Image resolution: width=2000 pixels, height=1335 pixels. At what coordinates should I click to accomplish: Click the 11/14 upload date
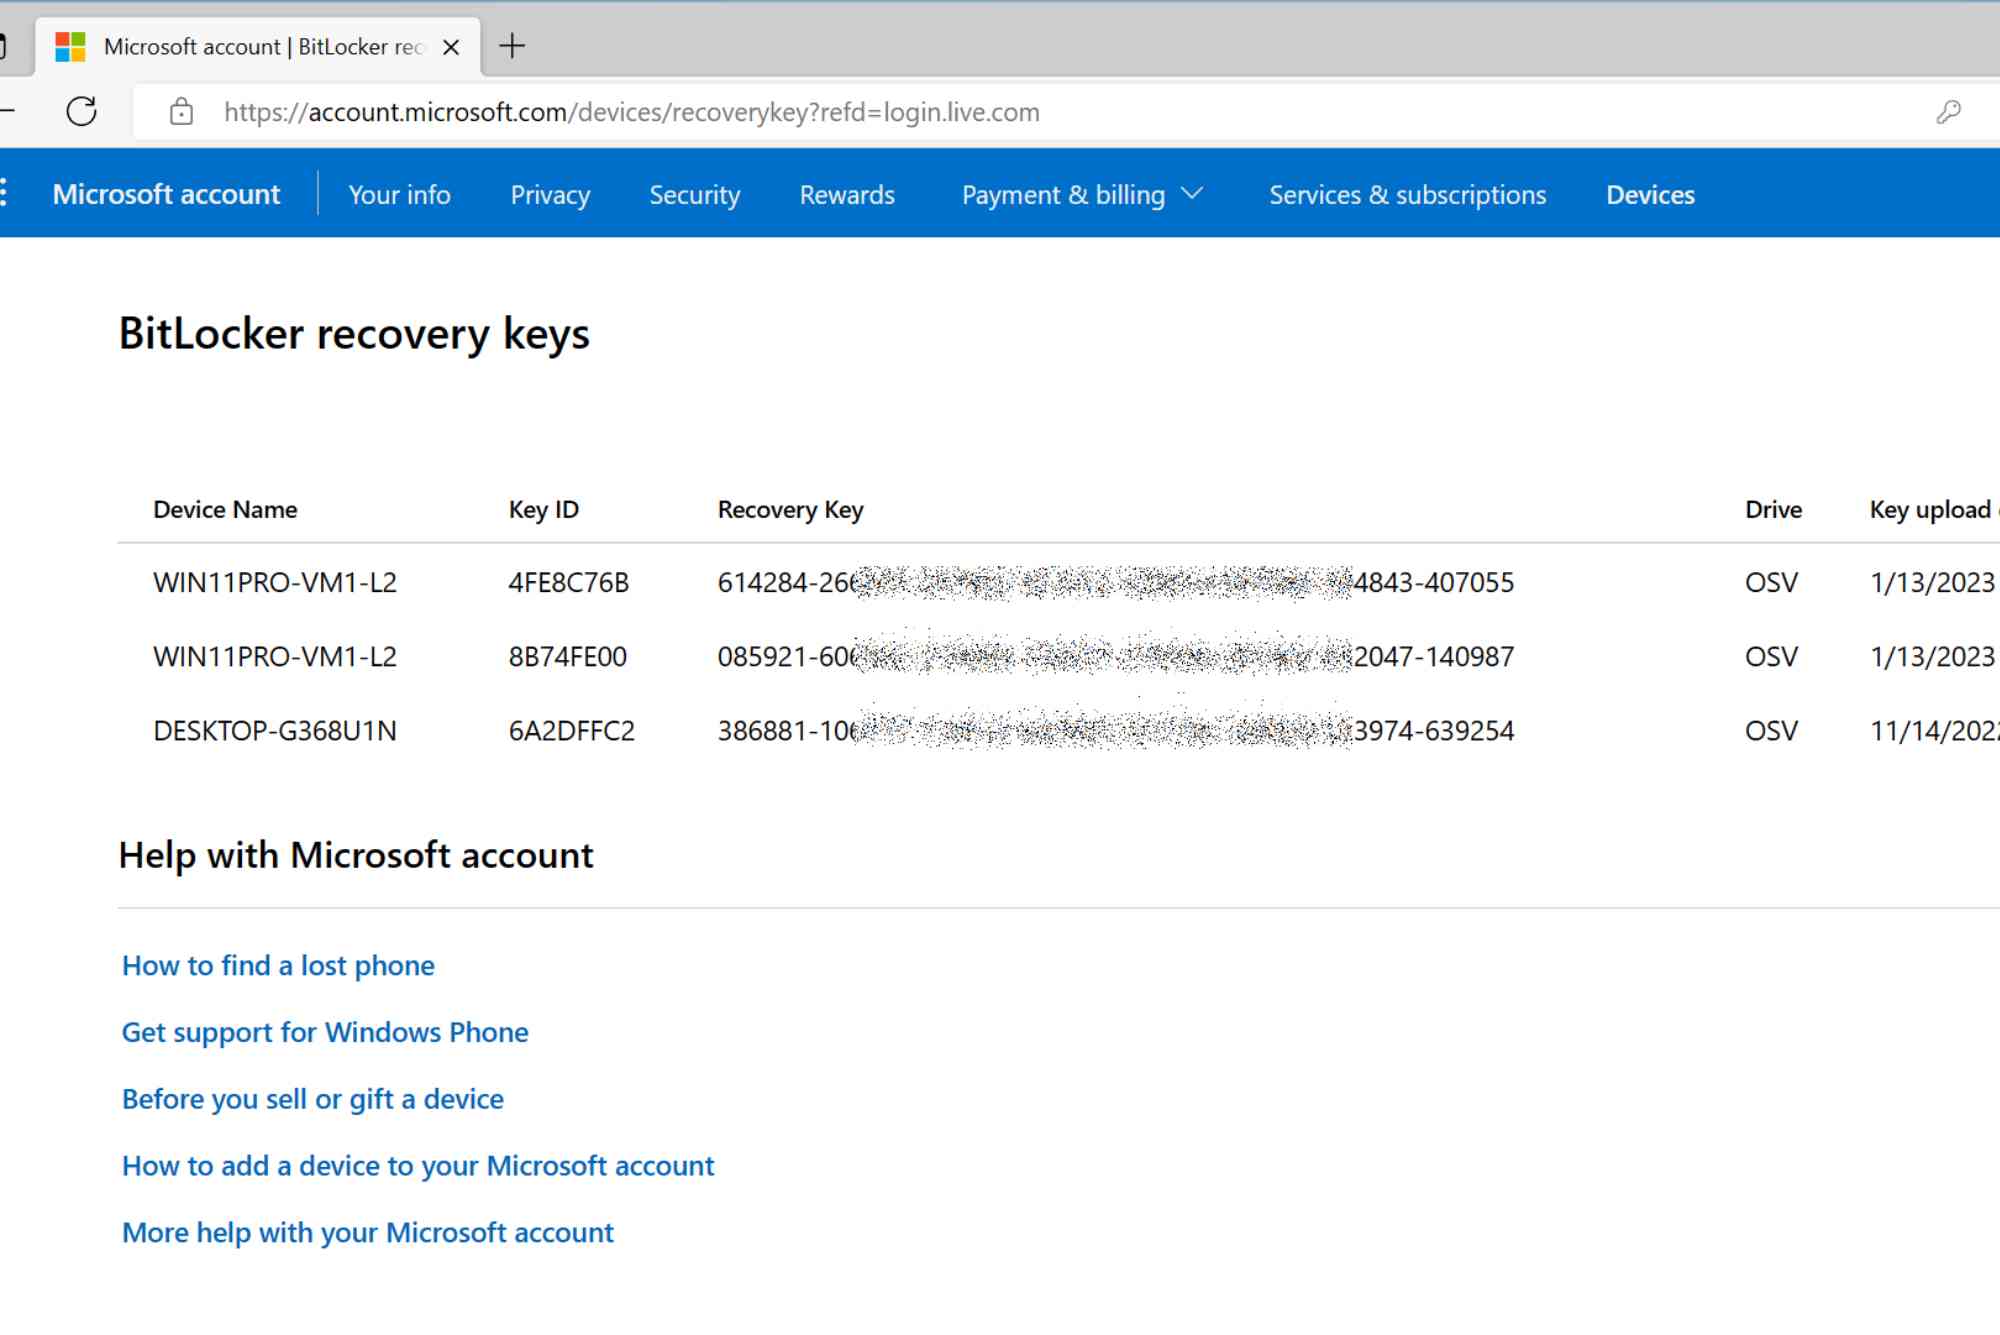click(x=1934, y=730)
